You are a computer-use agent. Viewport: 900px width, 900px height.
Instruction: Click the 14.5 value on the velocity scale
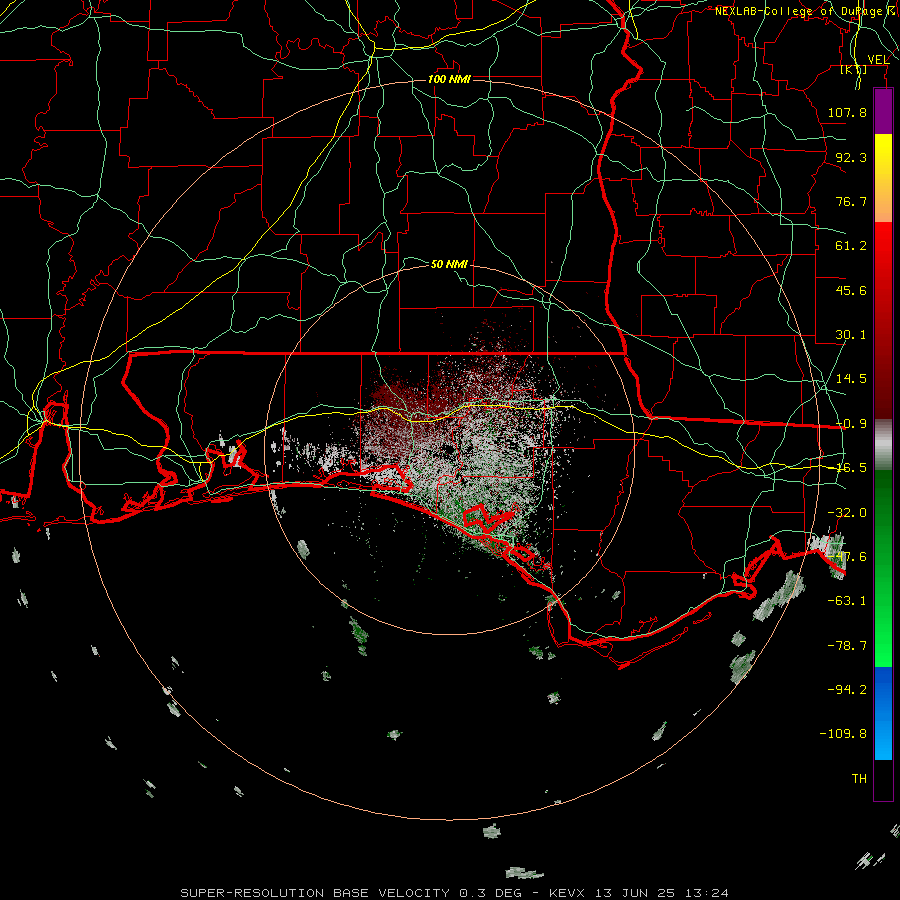coord(851,379)
